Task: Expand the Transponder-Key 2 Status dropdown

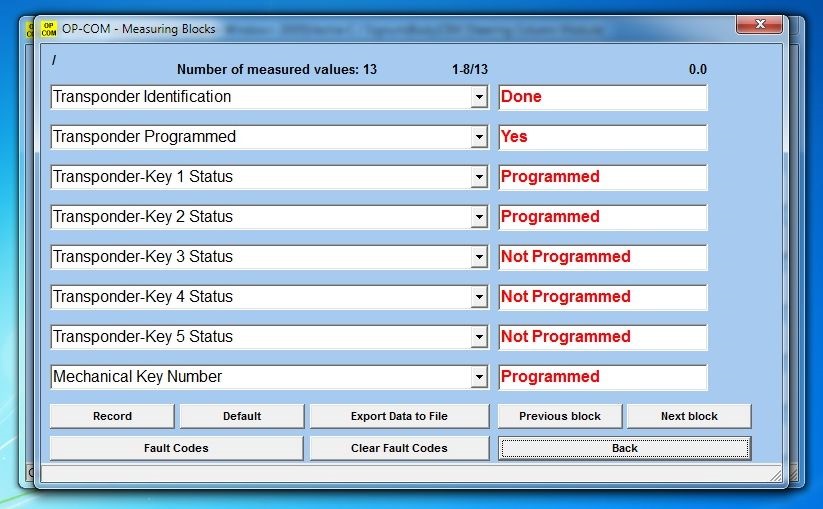Action: pyautogui.click(x=479, y=217)
